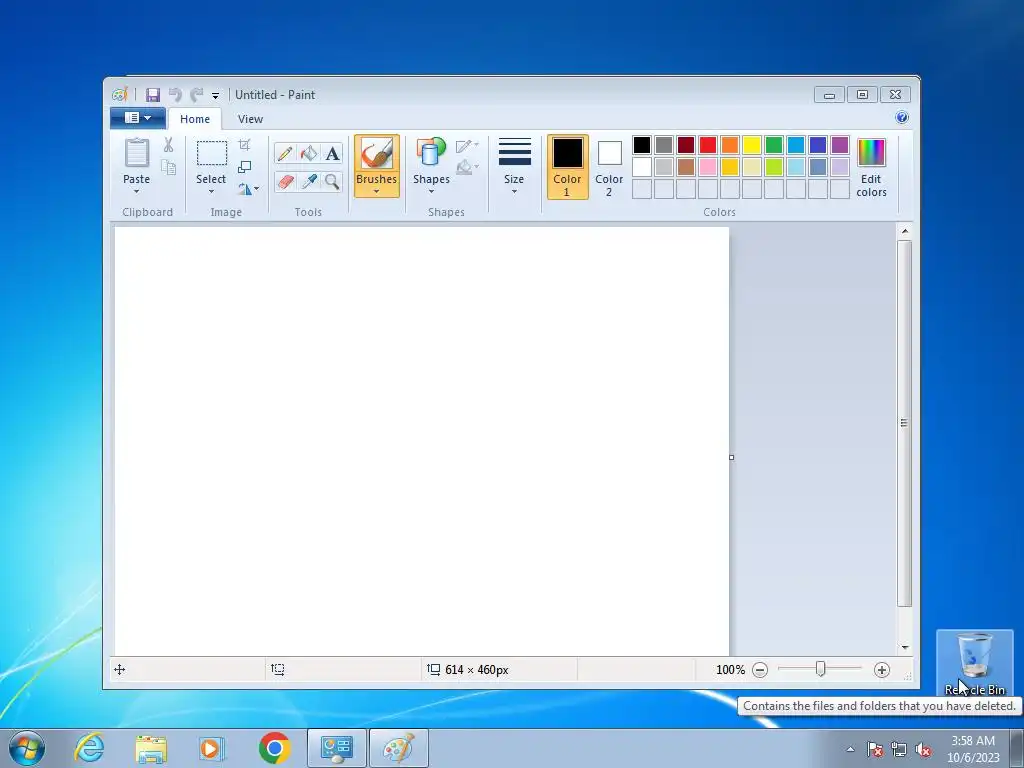Click the Edit colors rainbow icon
The image size is (1024, 768).
tap(871, 153)
